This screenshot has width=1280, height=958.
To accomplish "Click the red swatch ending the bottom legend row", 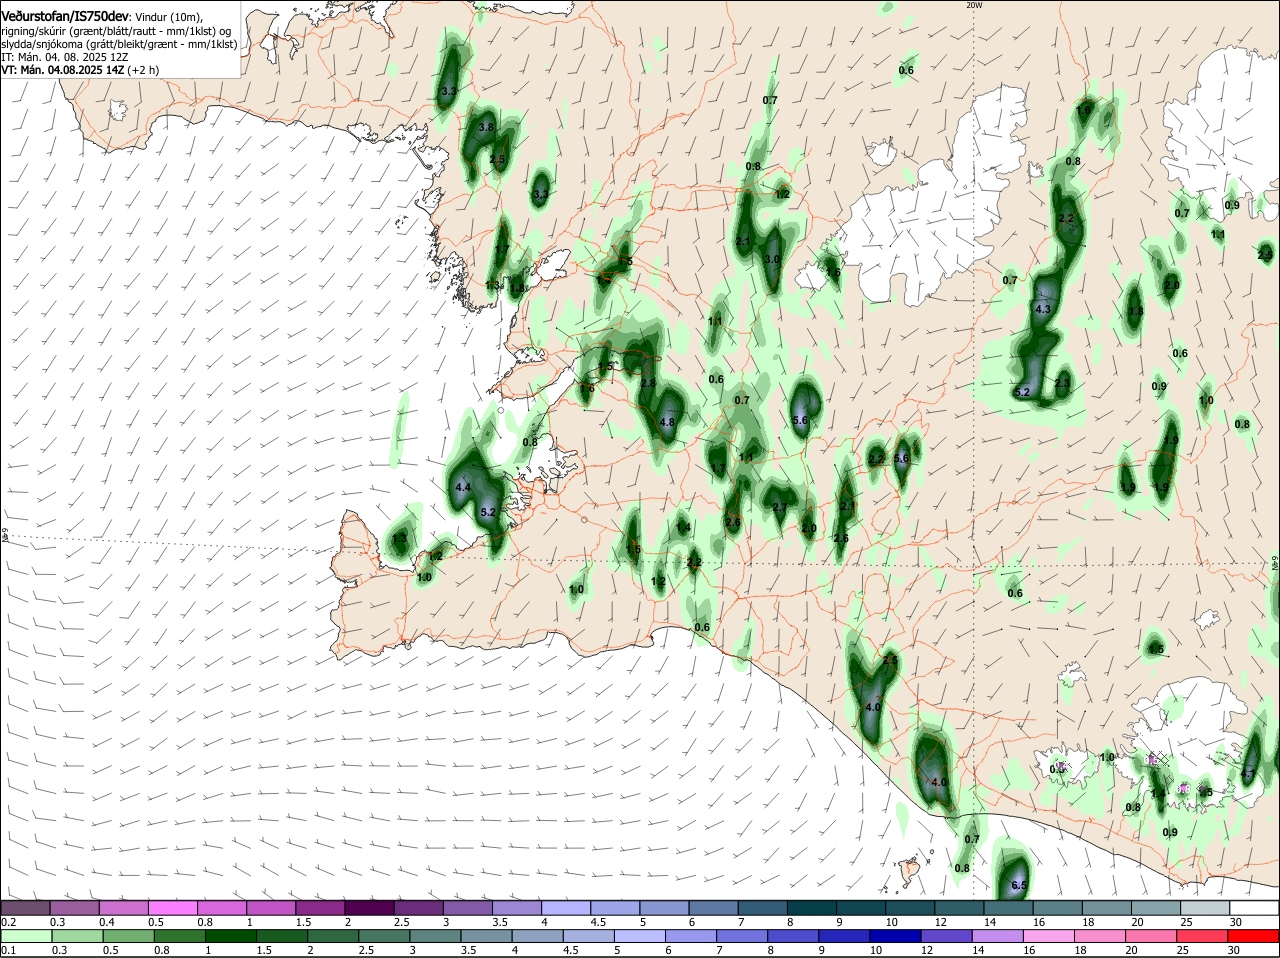I will [1254, 936].
